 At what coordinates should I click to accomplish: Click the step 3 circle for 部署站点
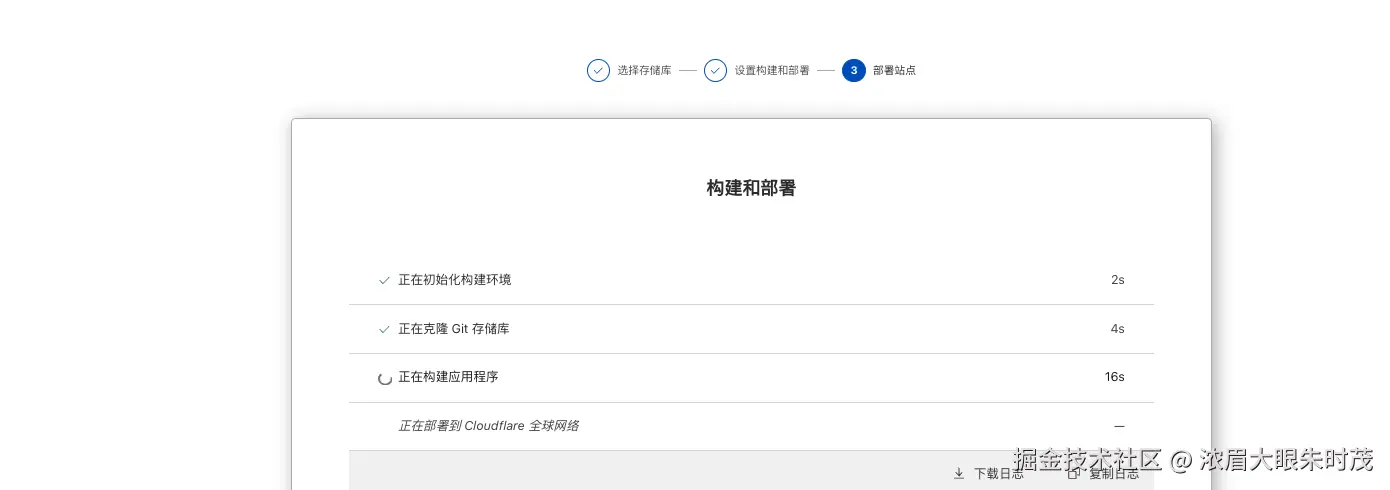(x=854, y=70)
